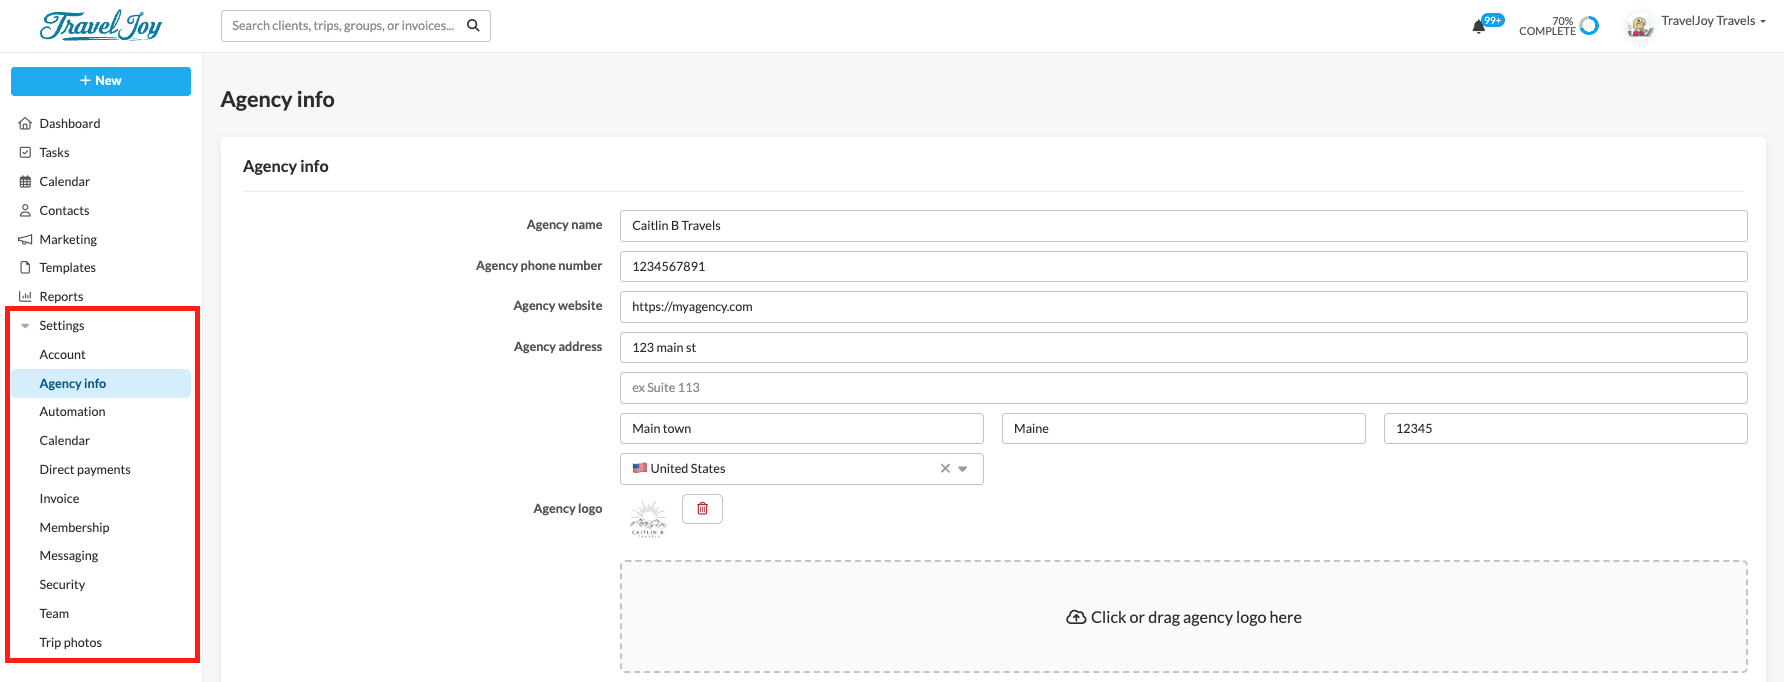The image size is (1784, 682).
Task: Click the Agency phone number field
Action: click(x=1184, y=267)
